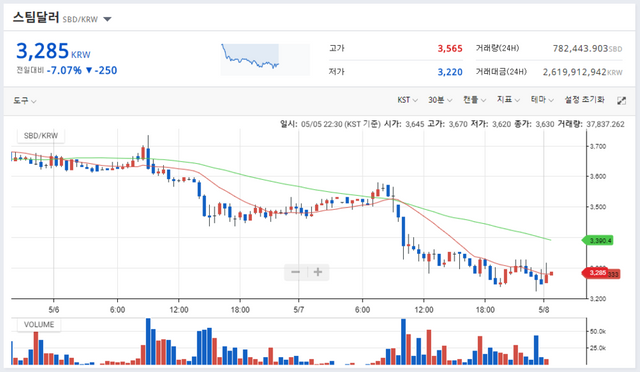Click the red 3,285 current price tag
Viewport: 640px width, 372px height.
coord(595,273)
